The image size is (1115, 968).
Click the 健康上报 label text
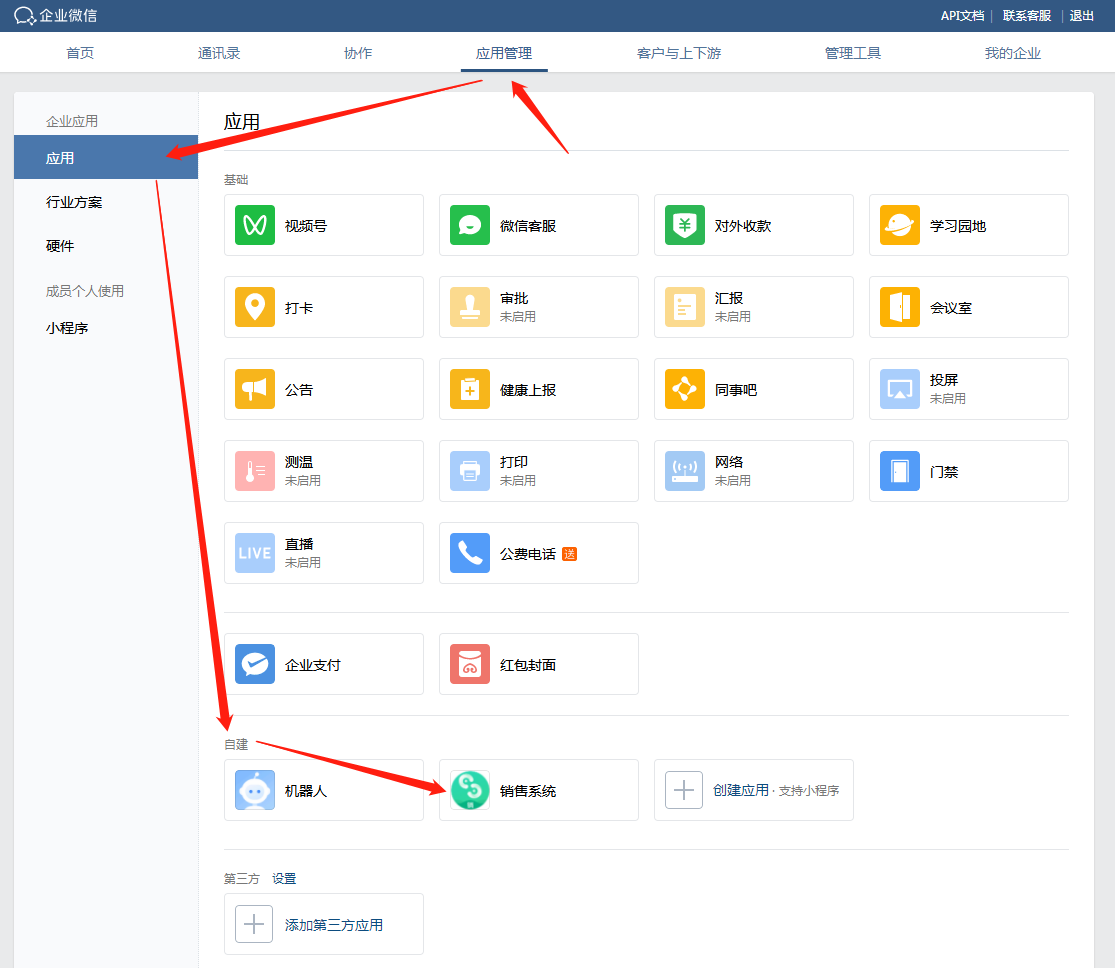click(528, 390)
